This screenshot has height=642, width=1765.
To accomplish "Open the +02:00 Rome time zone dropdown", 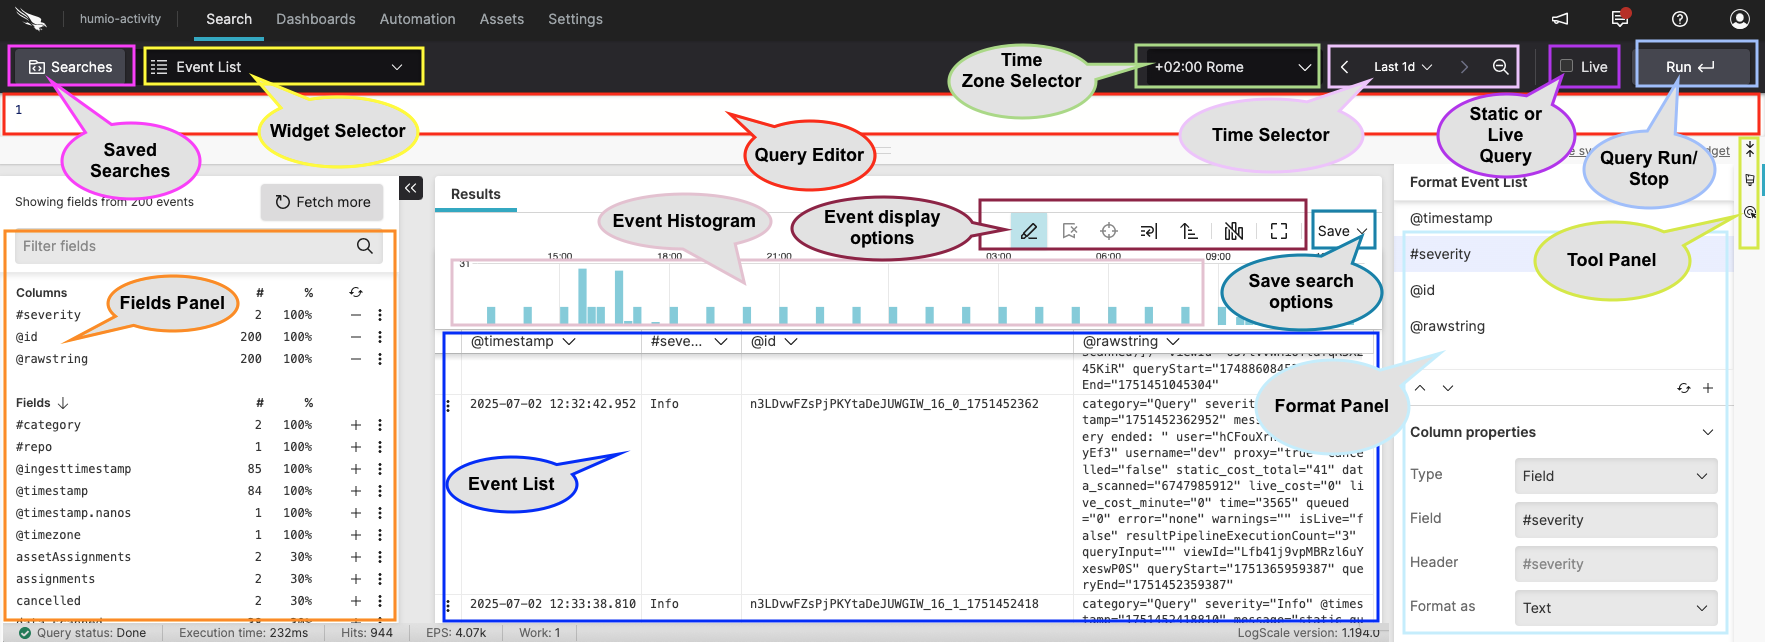I will pos(1227,67).
